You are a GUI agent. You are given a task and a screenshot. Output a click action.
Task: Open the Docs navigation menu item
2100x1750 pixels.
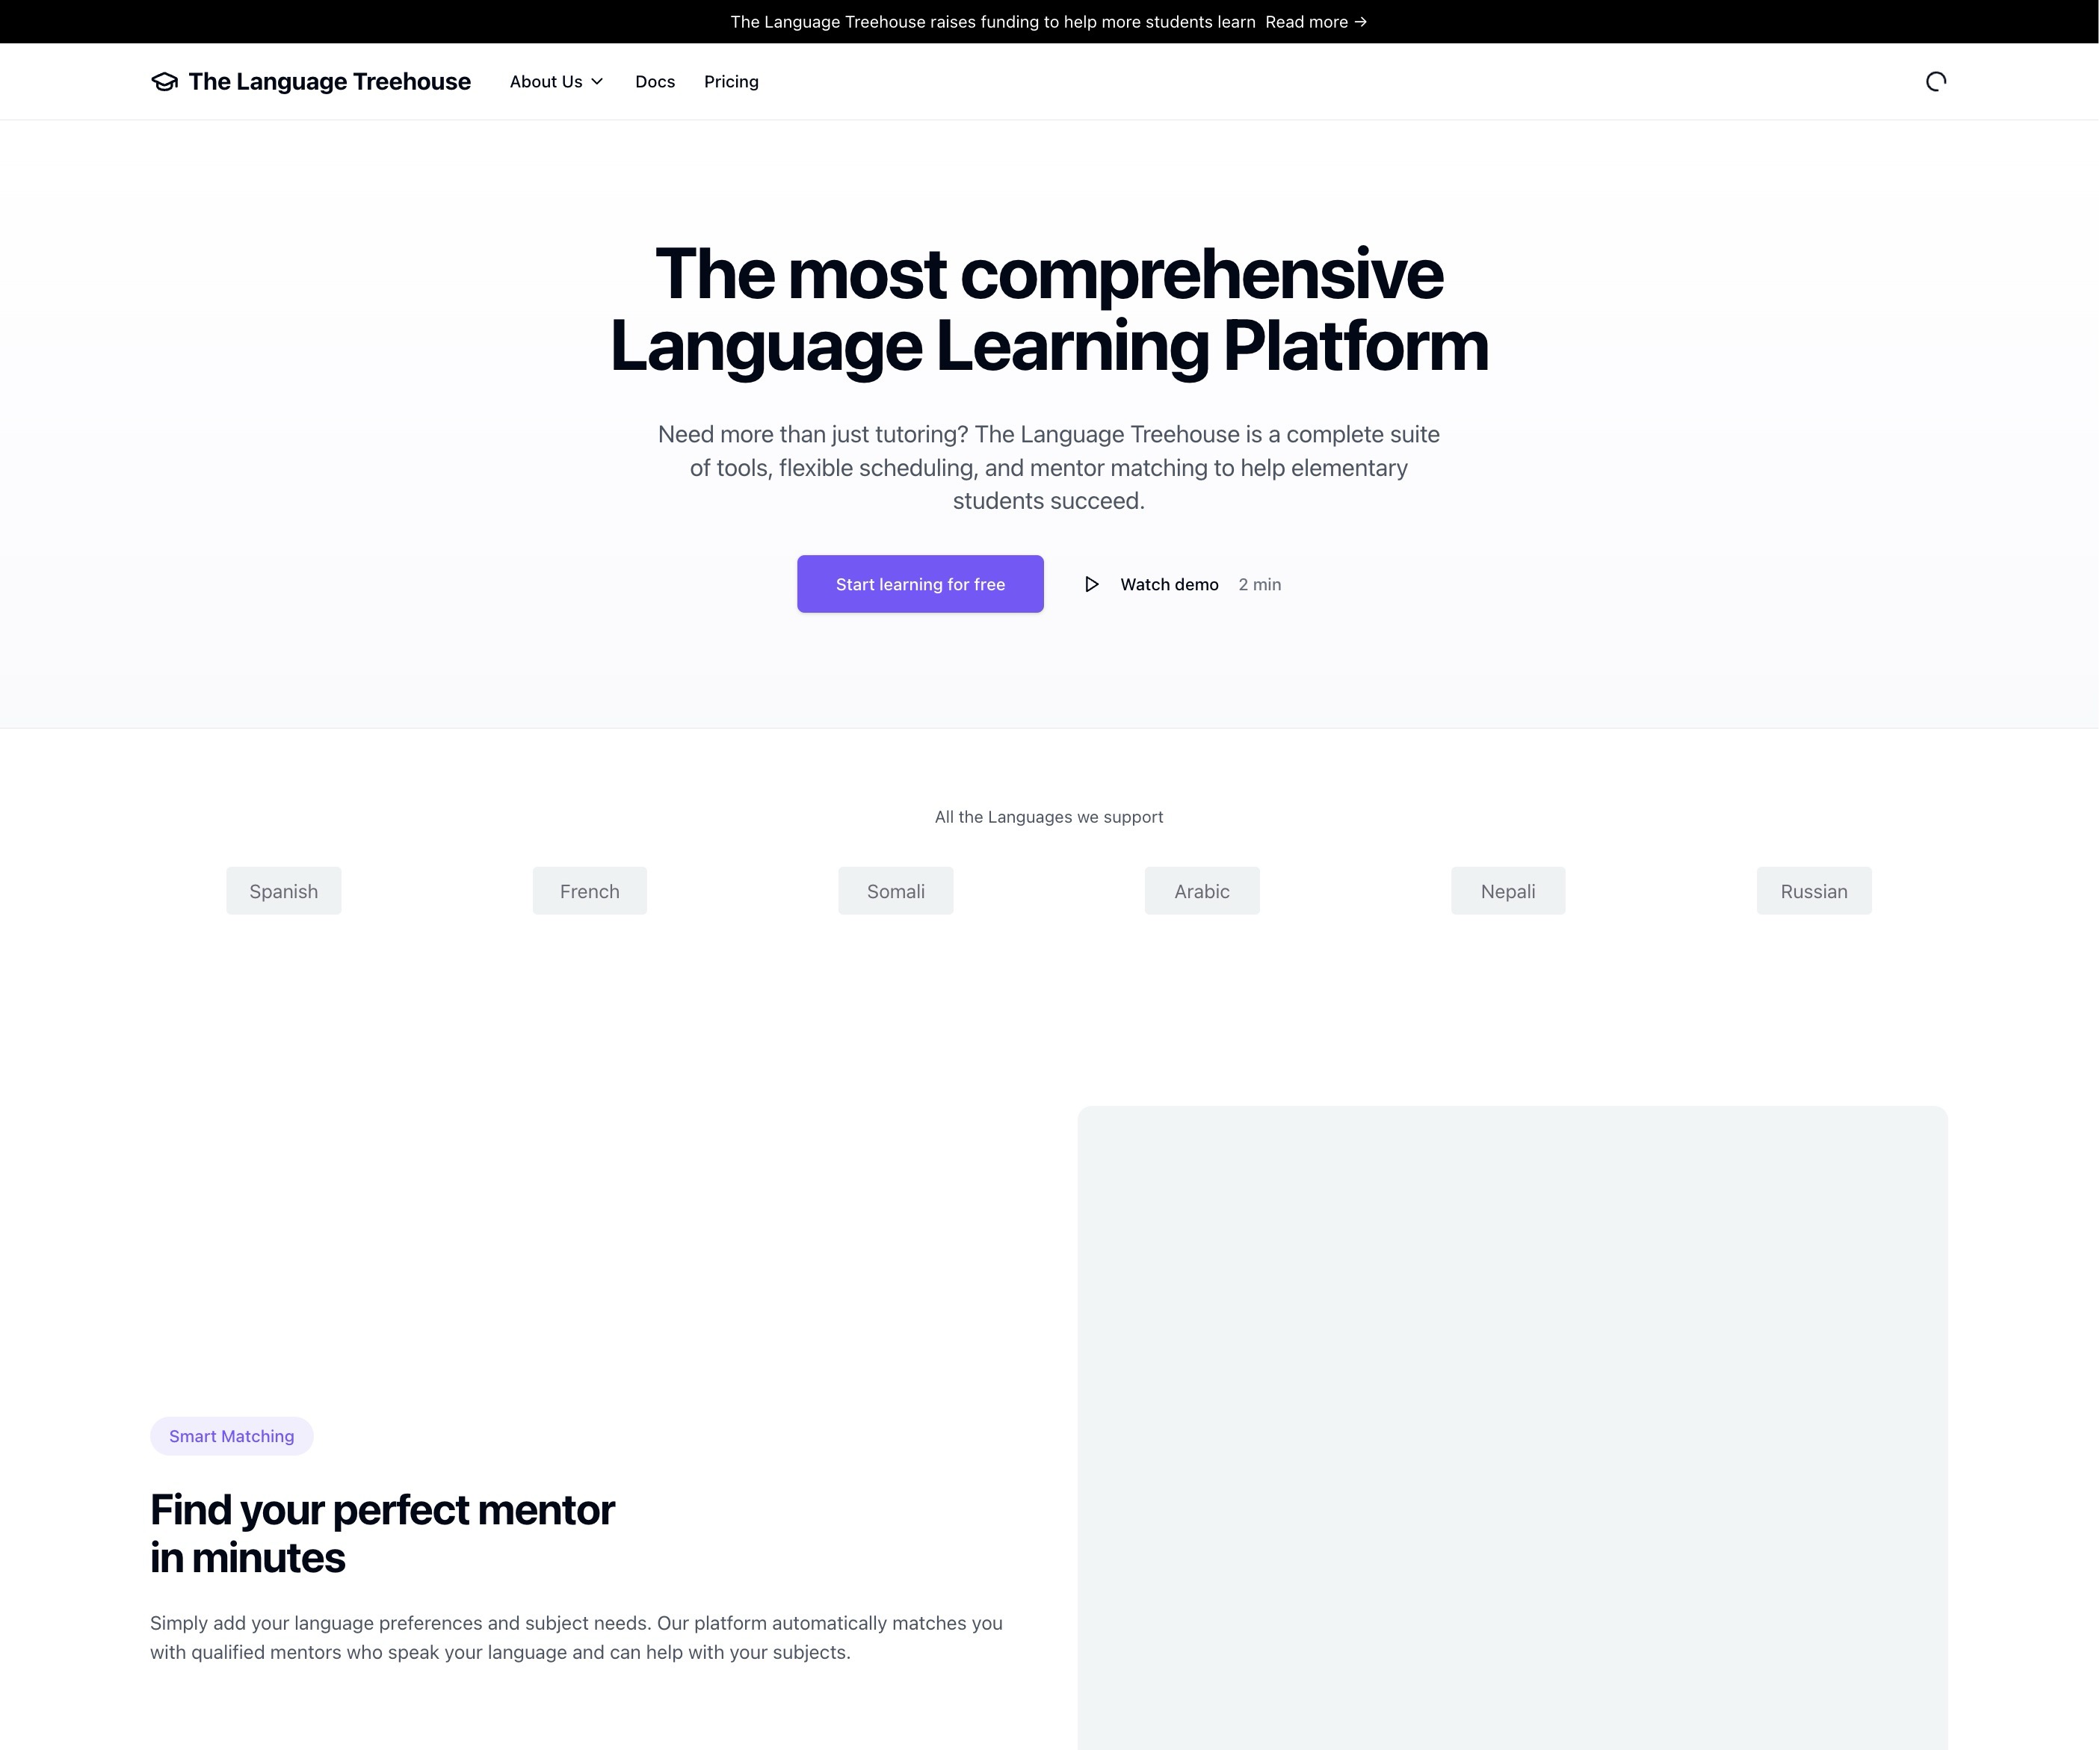(654, 80)
